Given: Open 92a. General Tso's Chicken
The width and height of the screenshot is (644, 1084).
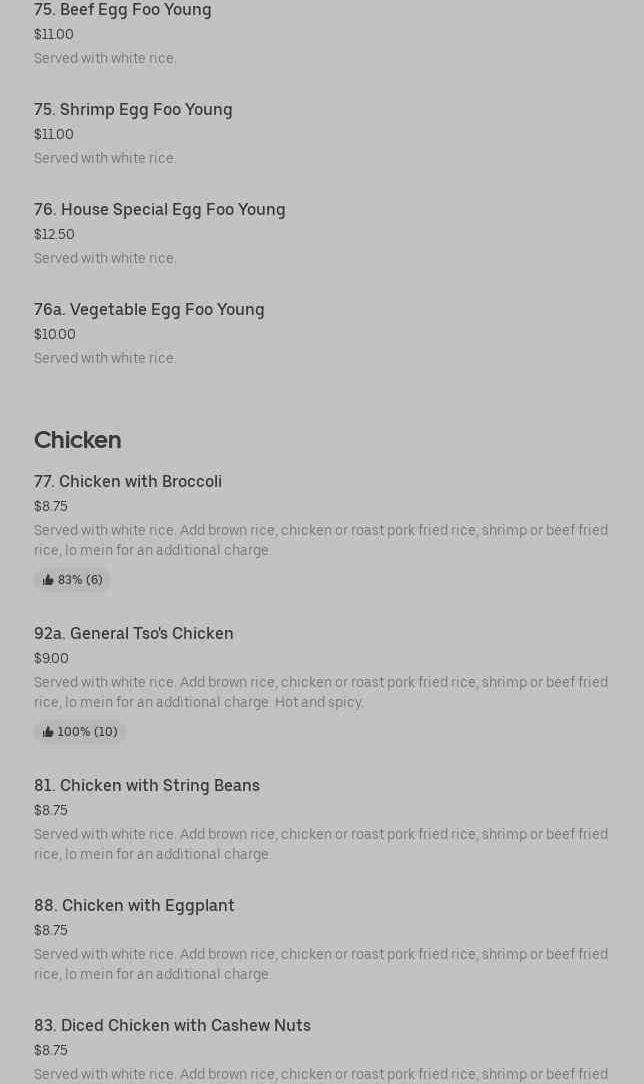Looking at the screenshot, I should tap(134, 633).
